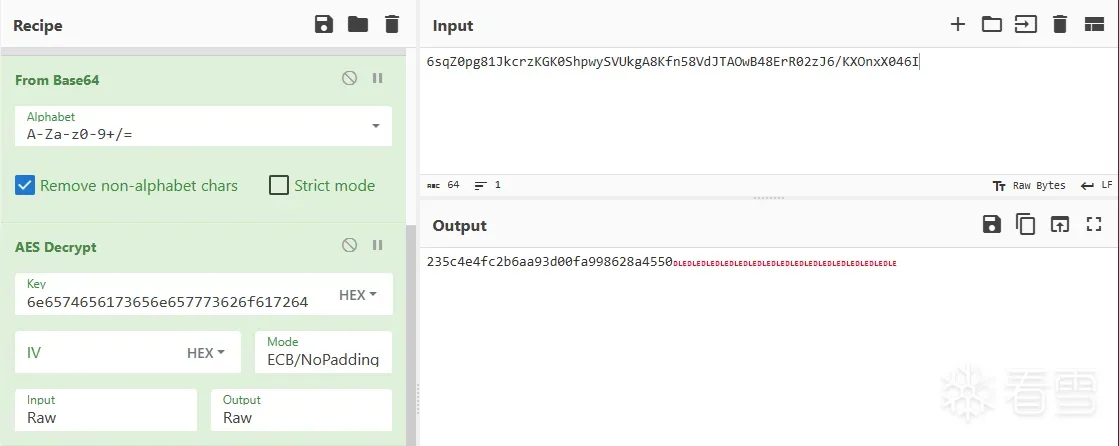1119x446 pixels.
Task: Reset the input pane layout
Action: coord(1093,25)
